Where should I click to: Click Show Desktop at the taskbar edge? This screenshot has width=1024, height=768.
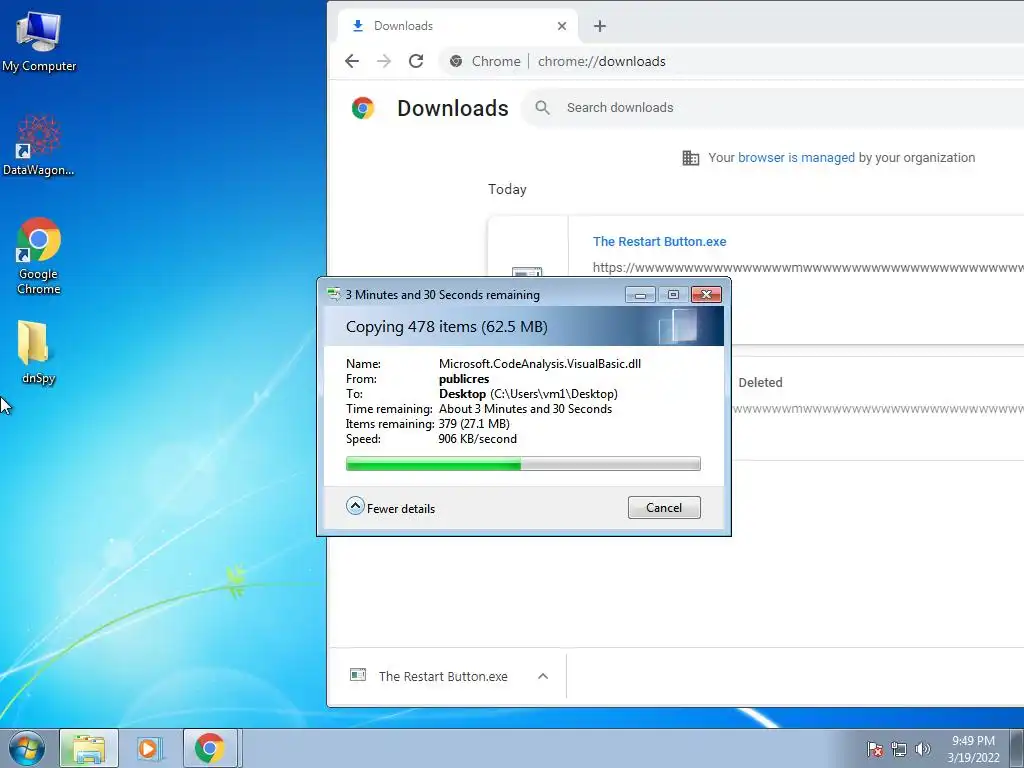1017,748
